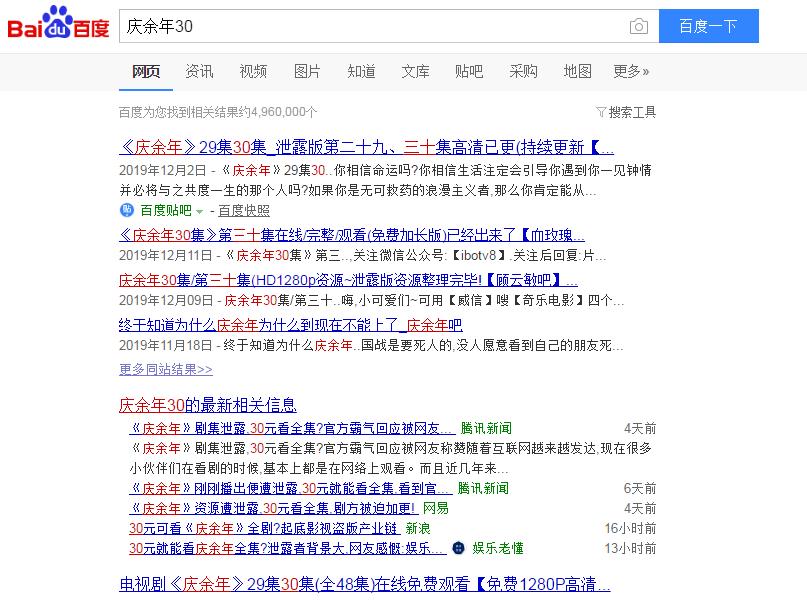This screenshot has height=601, width=807.
Task: Click the 百度一下 search button
Action: [709, 26]
